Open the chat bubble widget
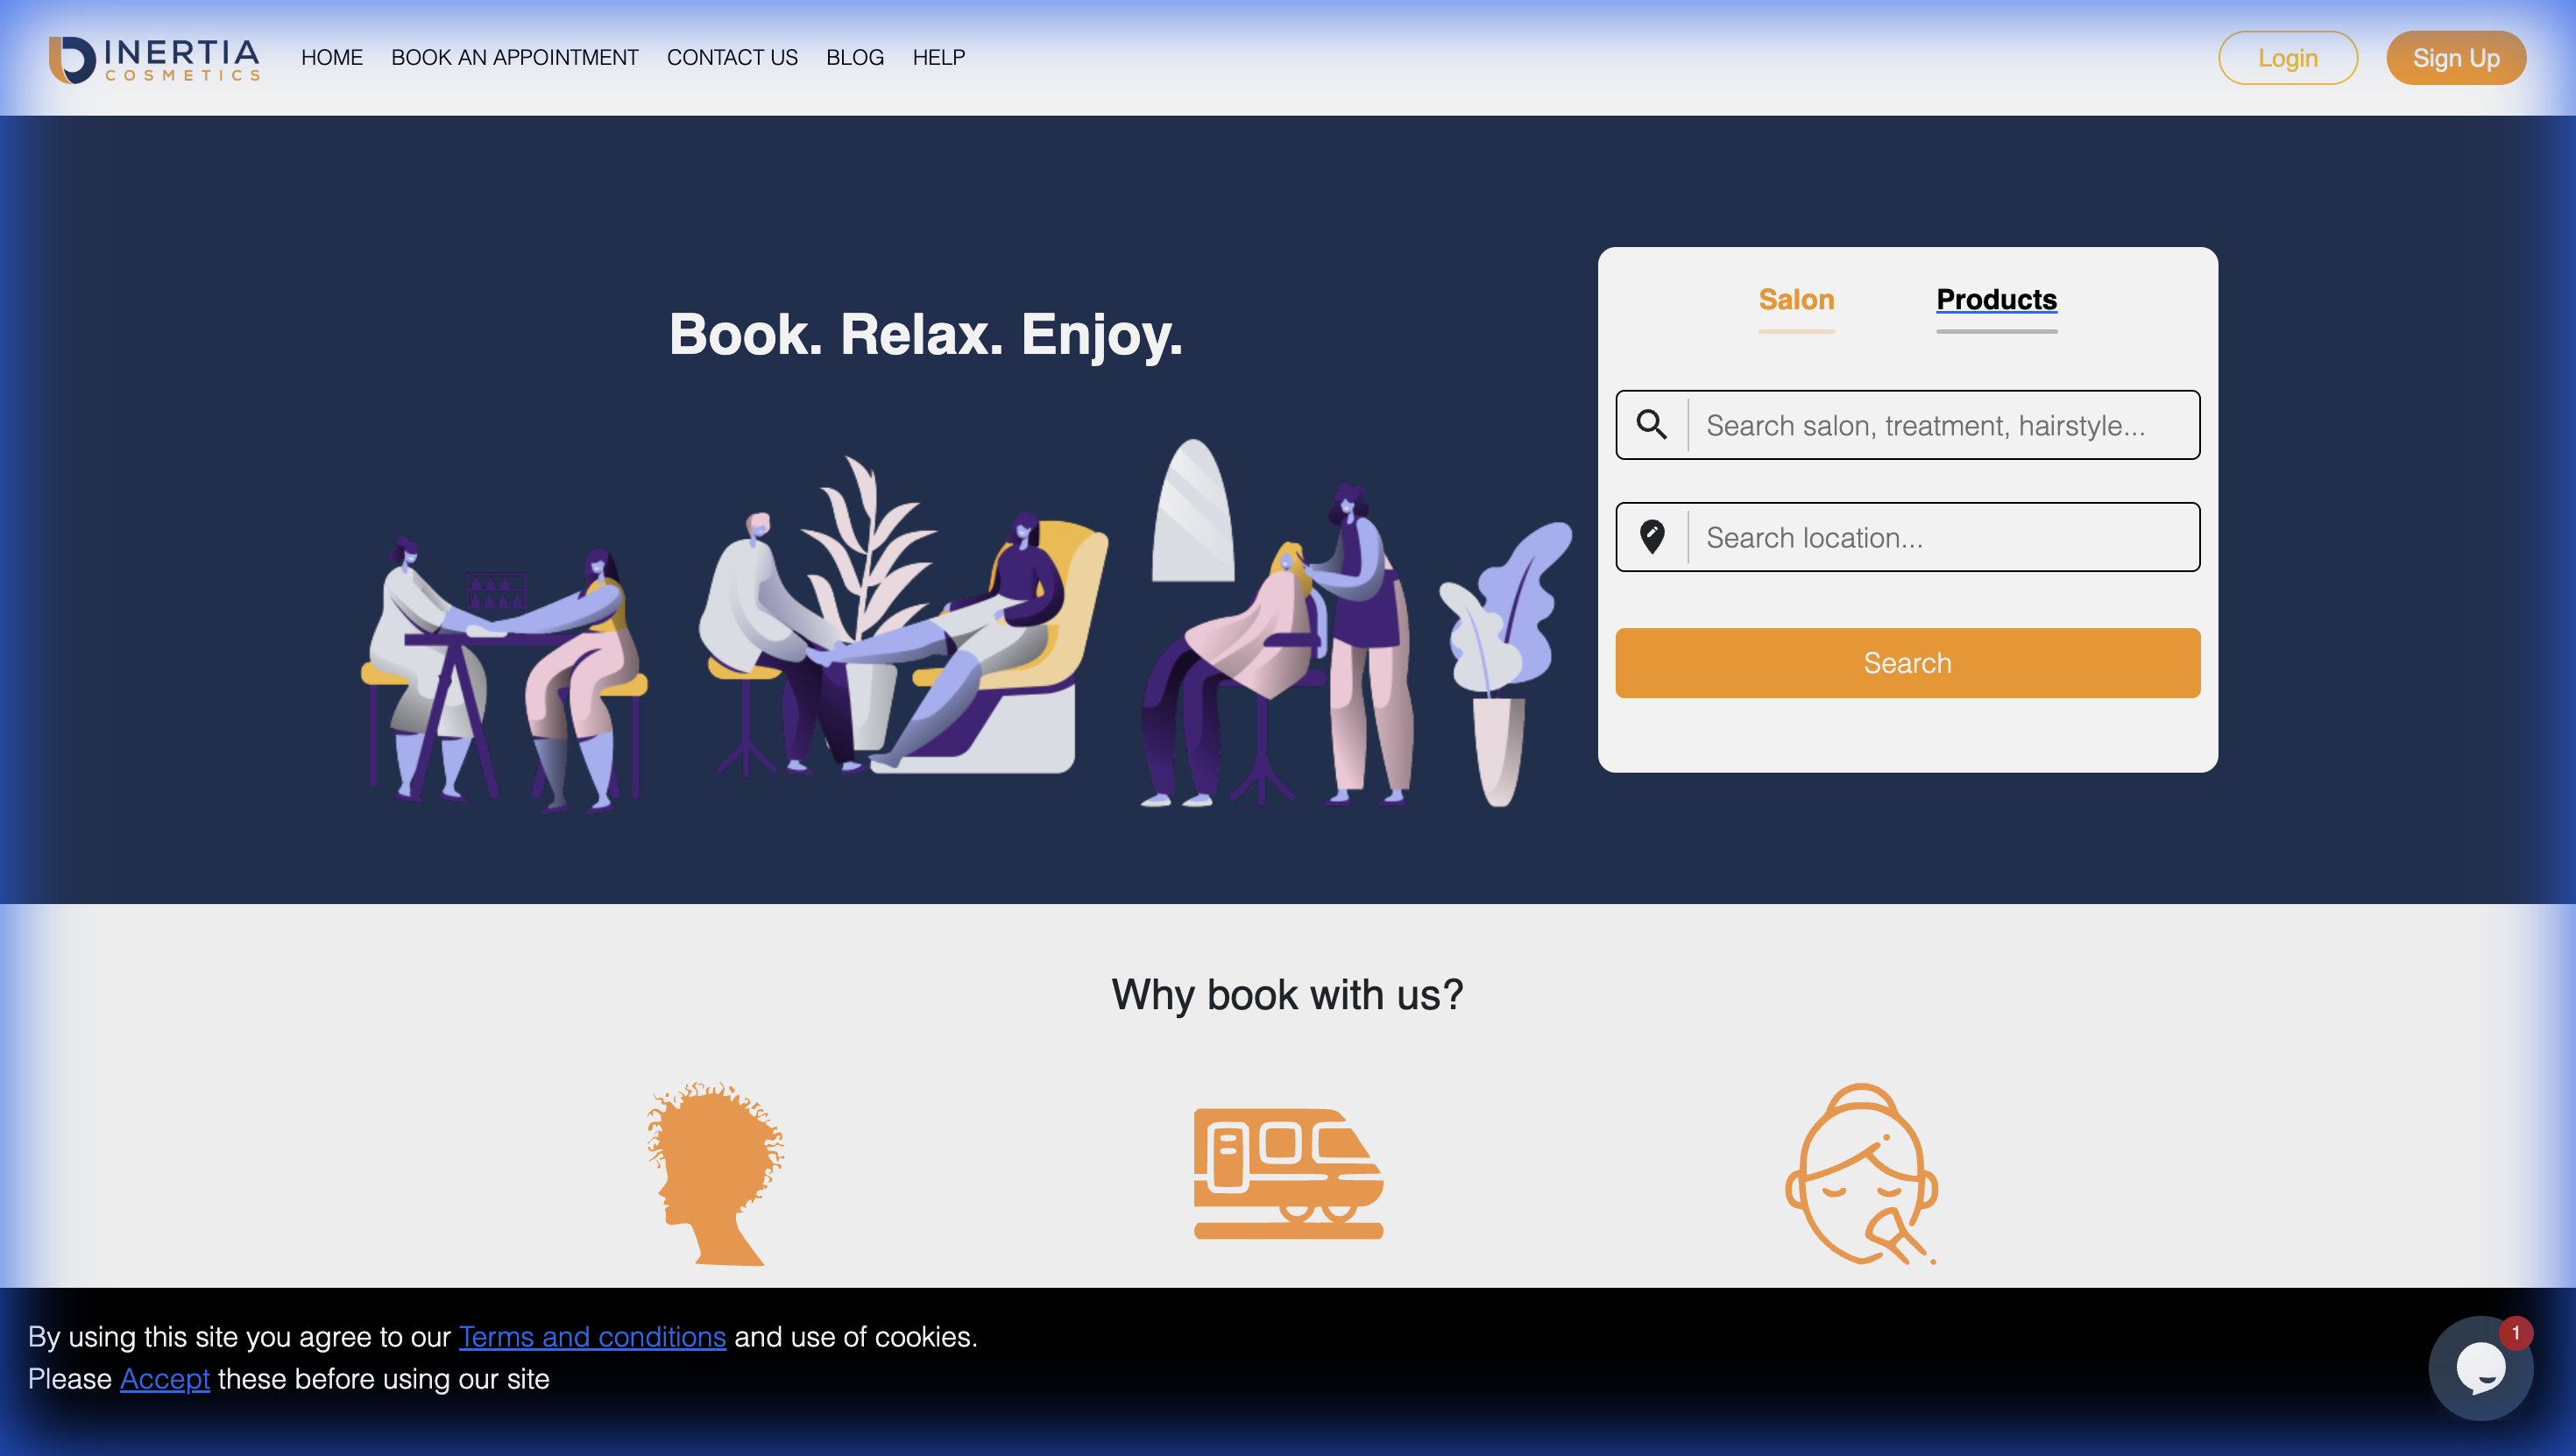2576x1456 pixels. [2480, 1367]
